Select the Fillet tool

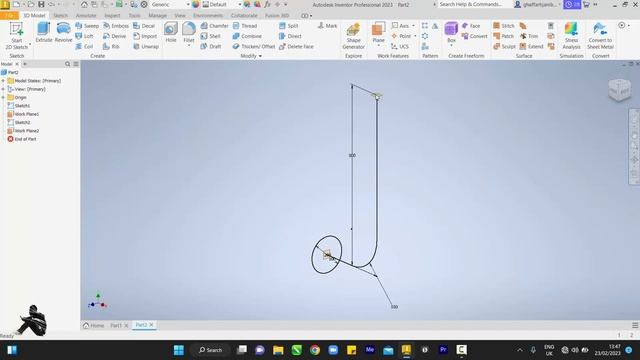189,31
